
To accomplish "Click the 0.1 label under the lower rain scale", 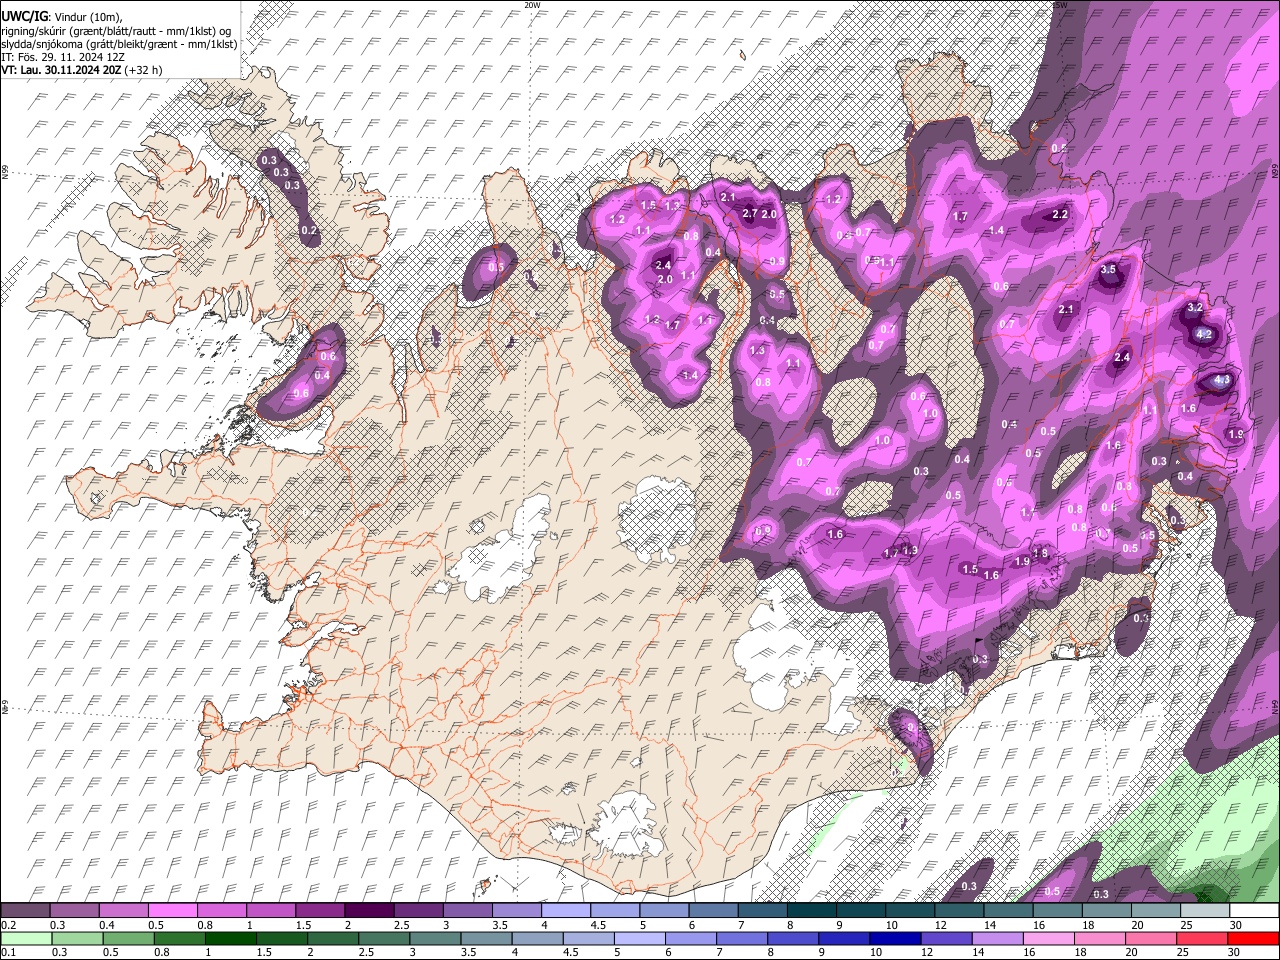I will pyautogui.click(x=8, y=952).
